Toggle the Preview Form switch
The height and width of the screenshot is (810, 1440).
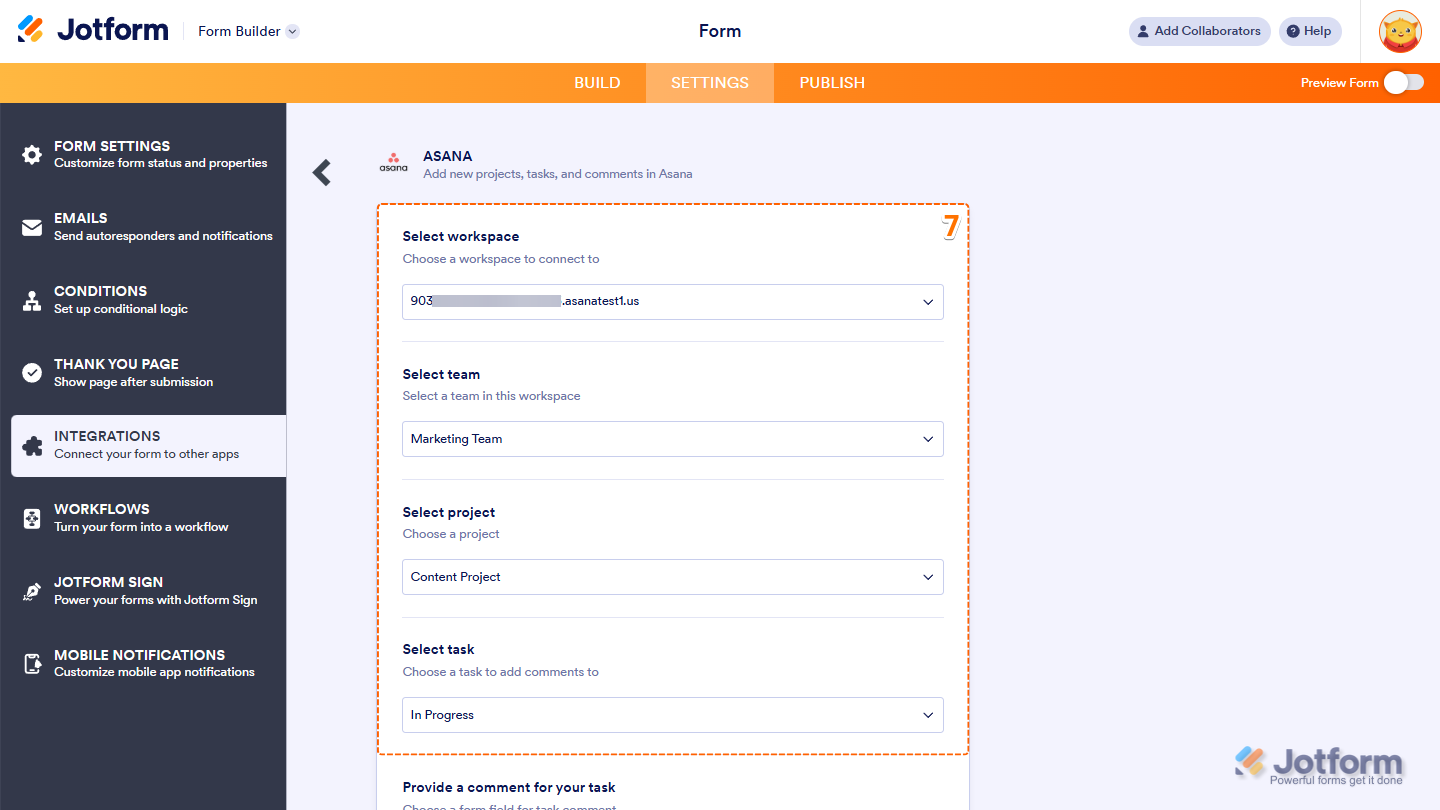1404,83
